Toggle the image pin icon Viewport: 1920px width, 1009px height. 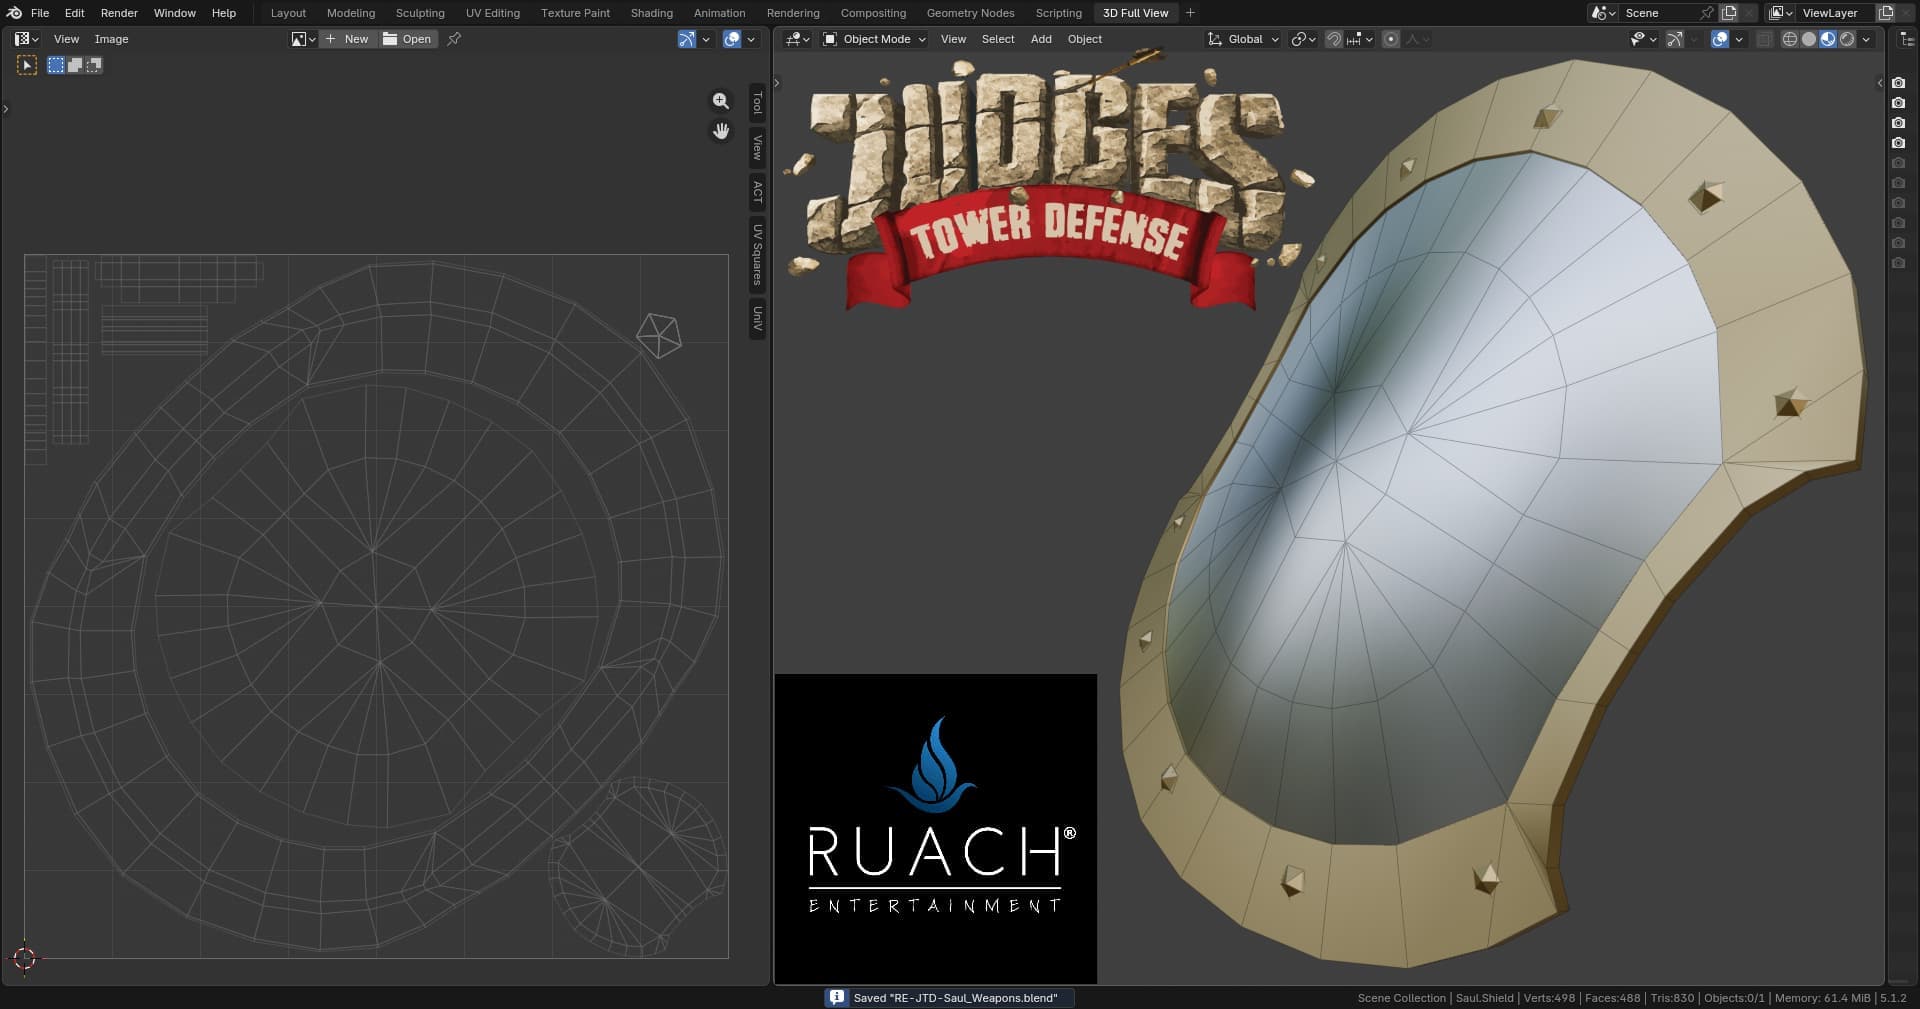coord(454,39)
